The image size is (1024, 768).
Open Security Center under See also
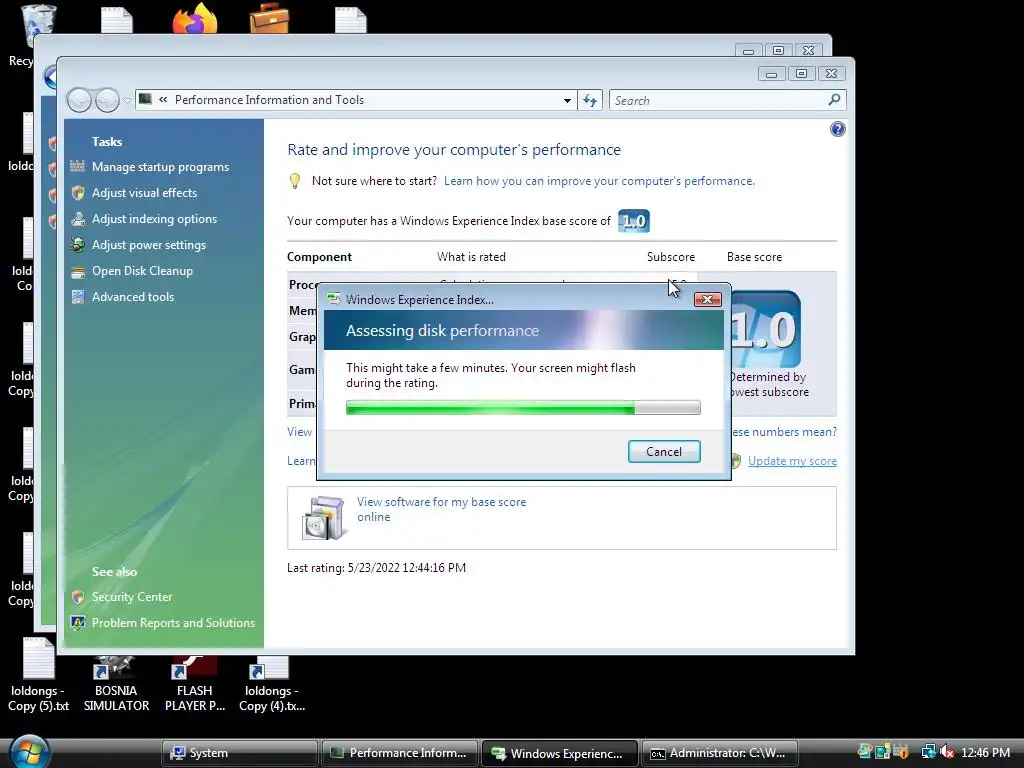click(x=132, y=597)
